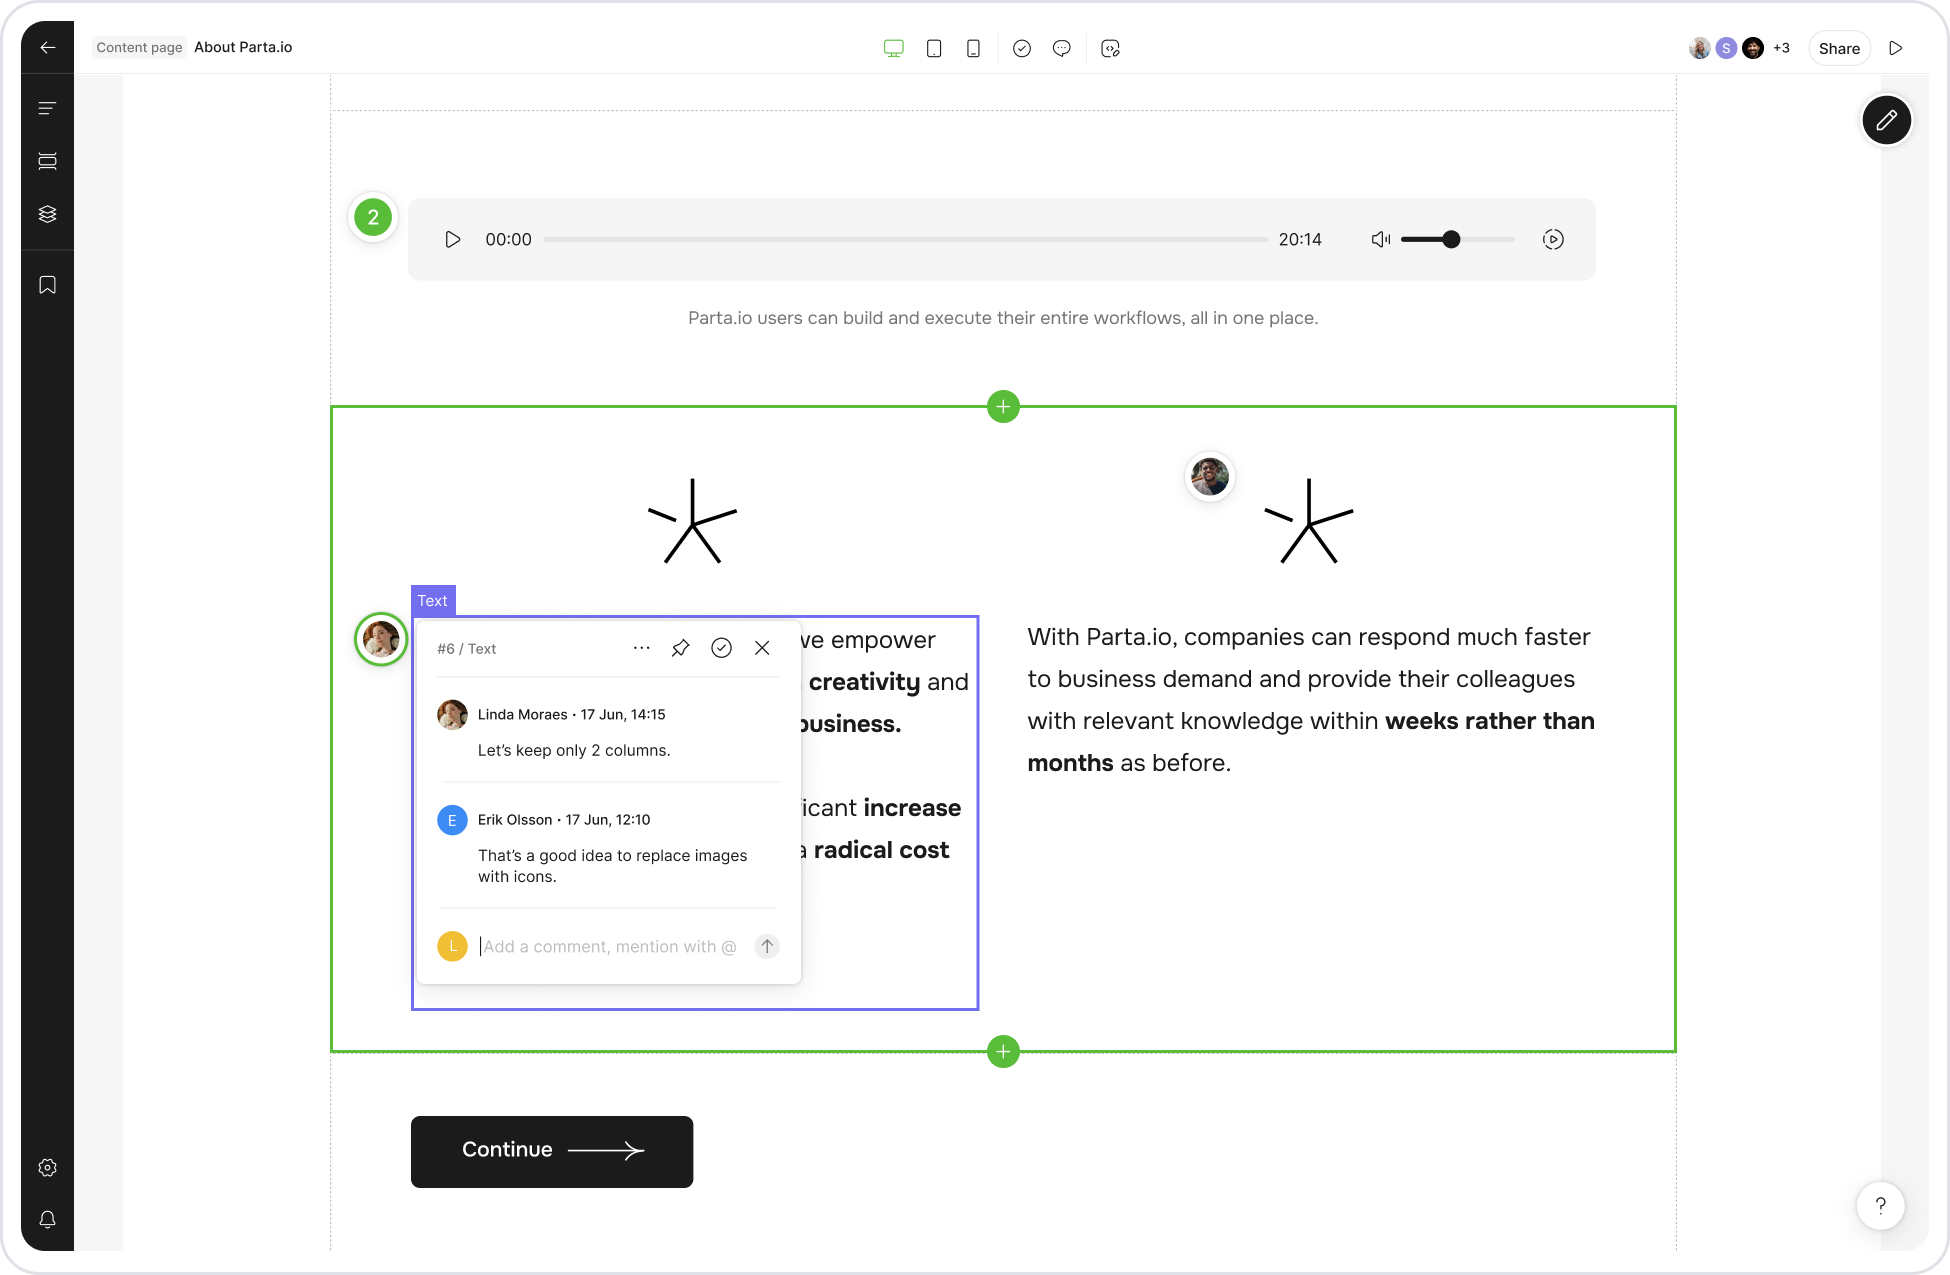Open the outline menu icon in sidebar
Image resolution: width=1950 pixels, height=1275 pixels.
47,108
